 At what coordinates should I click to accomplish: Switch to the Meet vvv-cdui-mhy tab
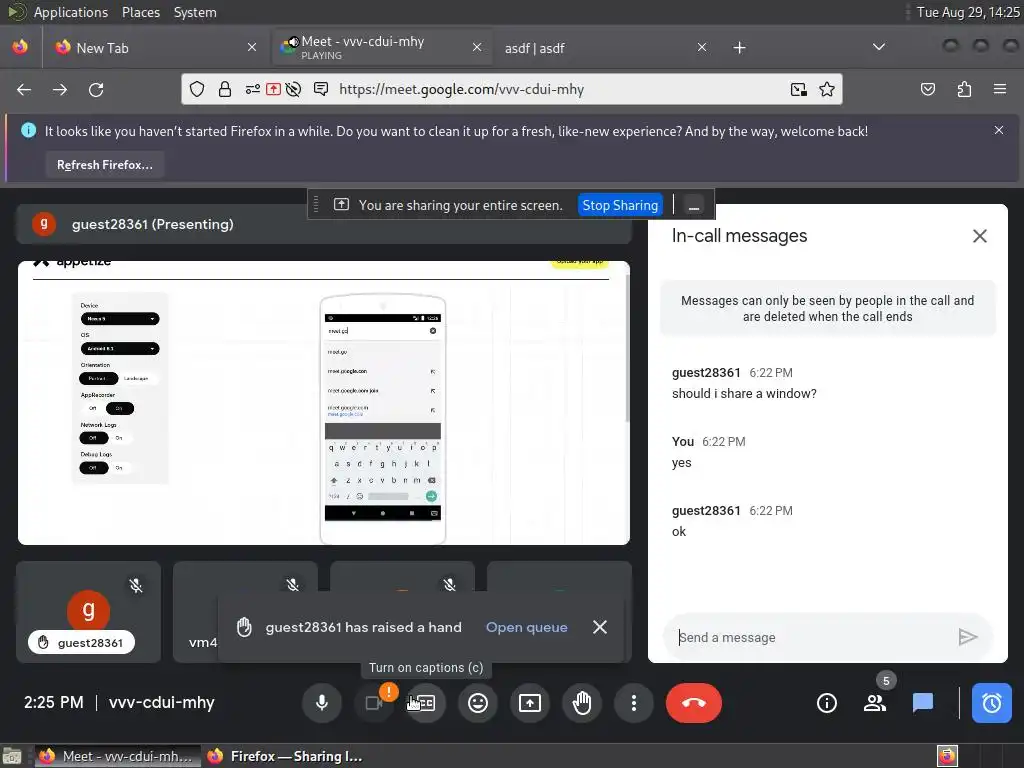point(381,48)
